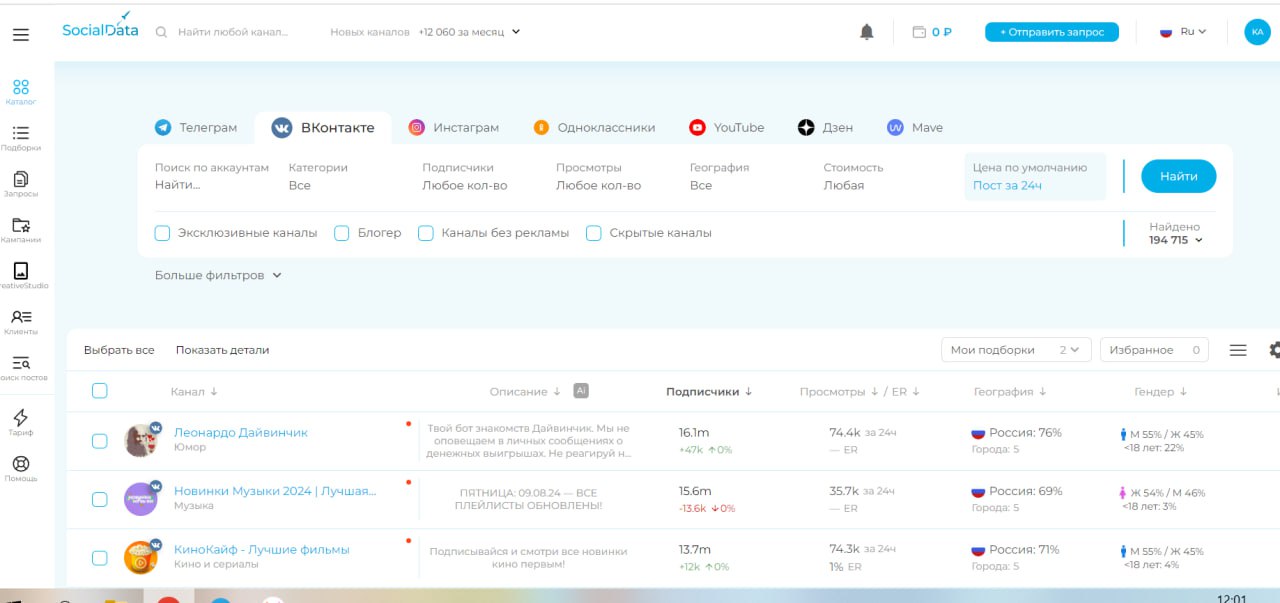Image resolution: width=1280 pixels, height=603 pixels.
Task: Open Клиенты in the sidebar
Action: (21, 322)
